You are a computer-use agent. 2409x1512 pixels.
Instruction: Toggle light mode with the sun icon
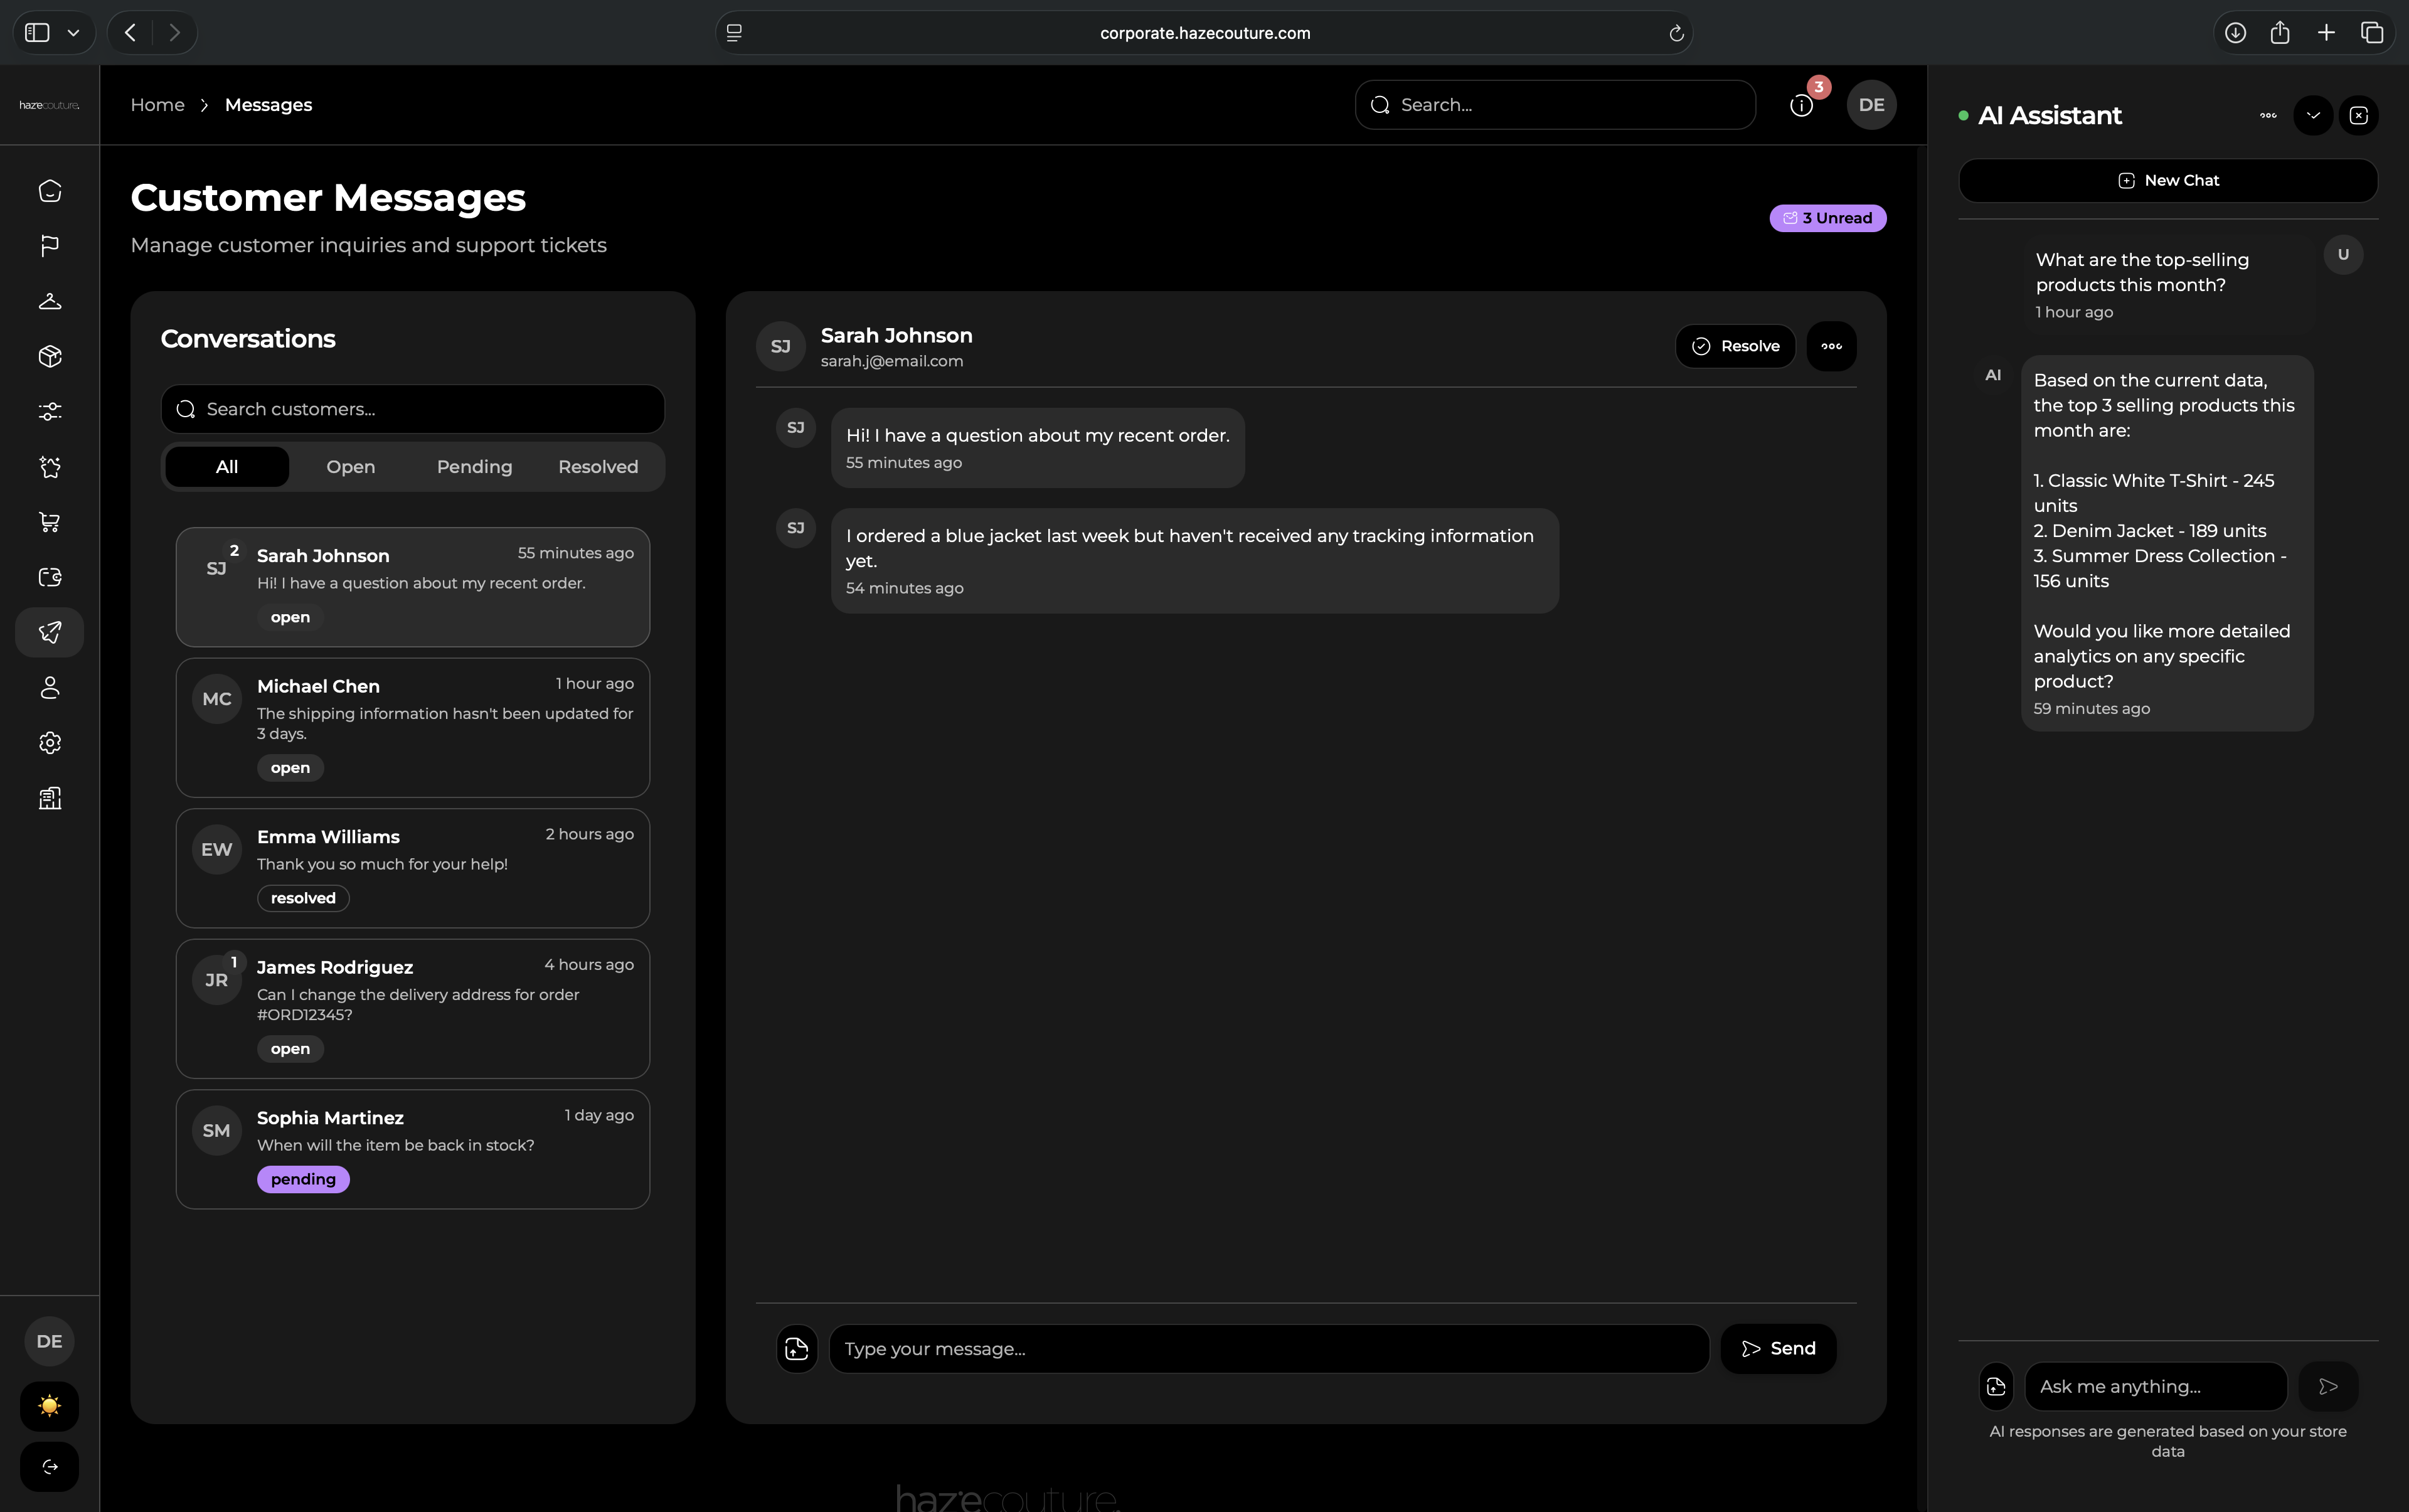click(49, 1406)
